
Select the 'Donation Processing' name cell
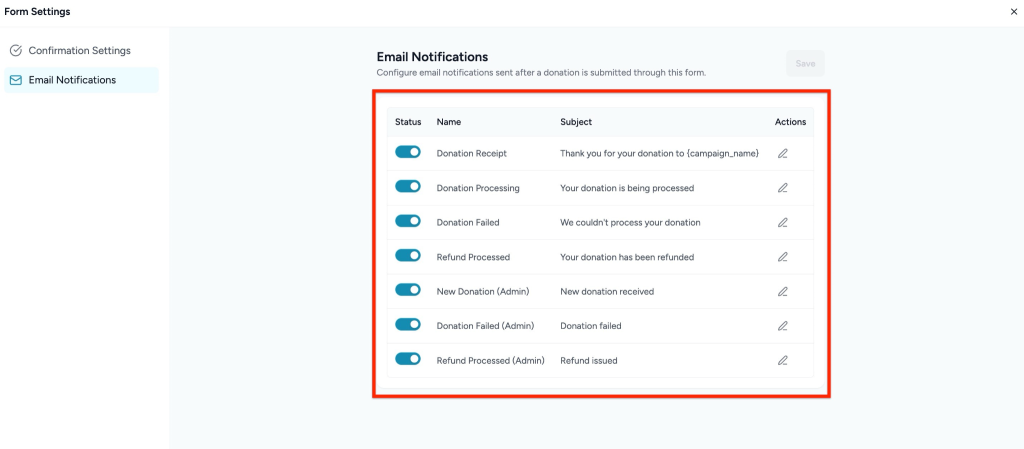point(478,188)
